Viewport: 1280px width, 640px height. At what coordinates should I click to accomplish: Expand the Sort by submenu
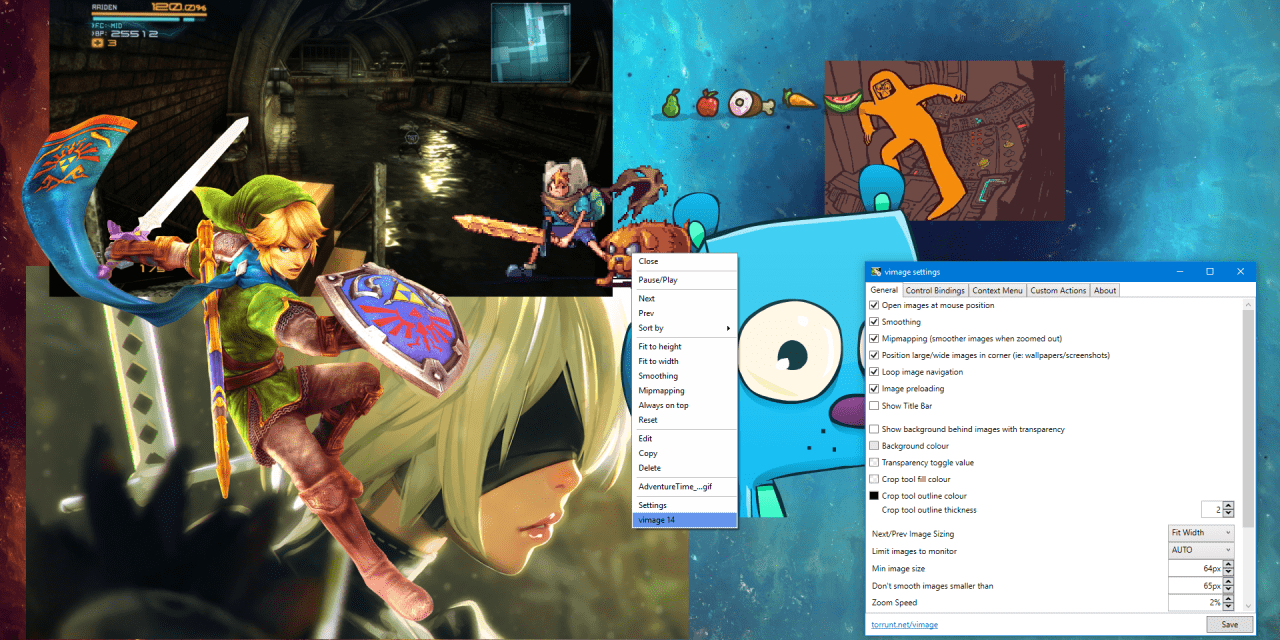pyautogui.click(x=684, y=328)
